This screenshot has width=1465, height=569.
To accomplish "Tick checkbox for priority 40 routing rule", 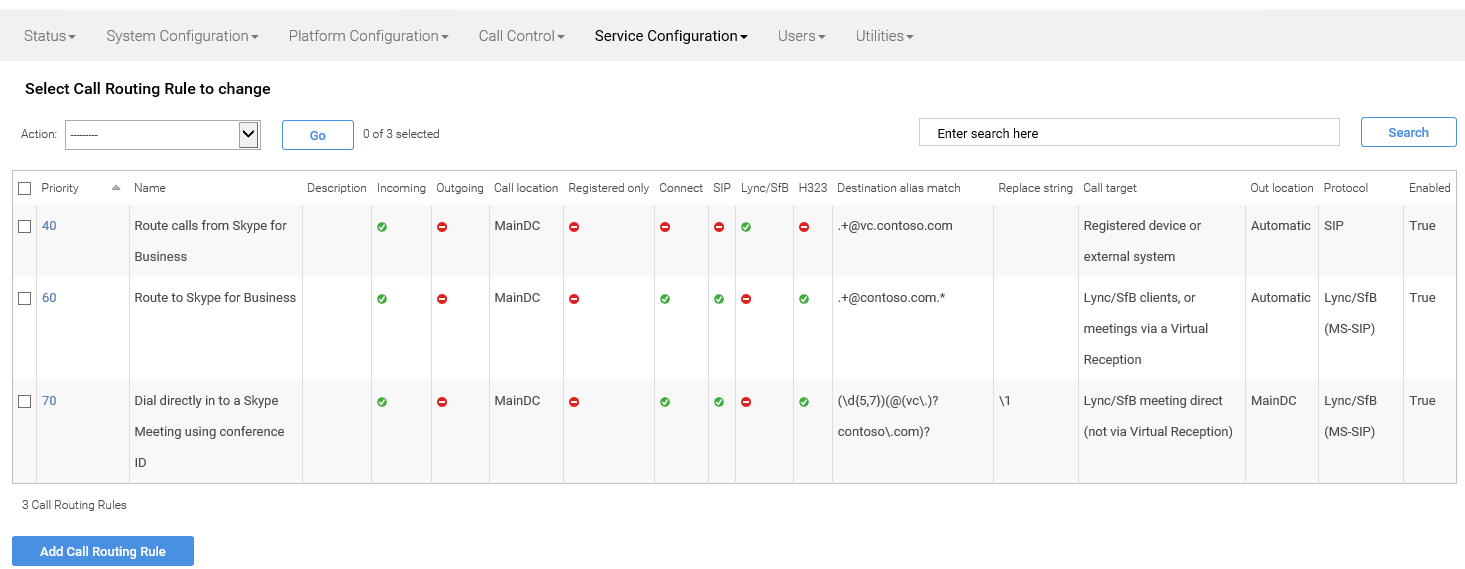I will click(25, 227).
